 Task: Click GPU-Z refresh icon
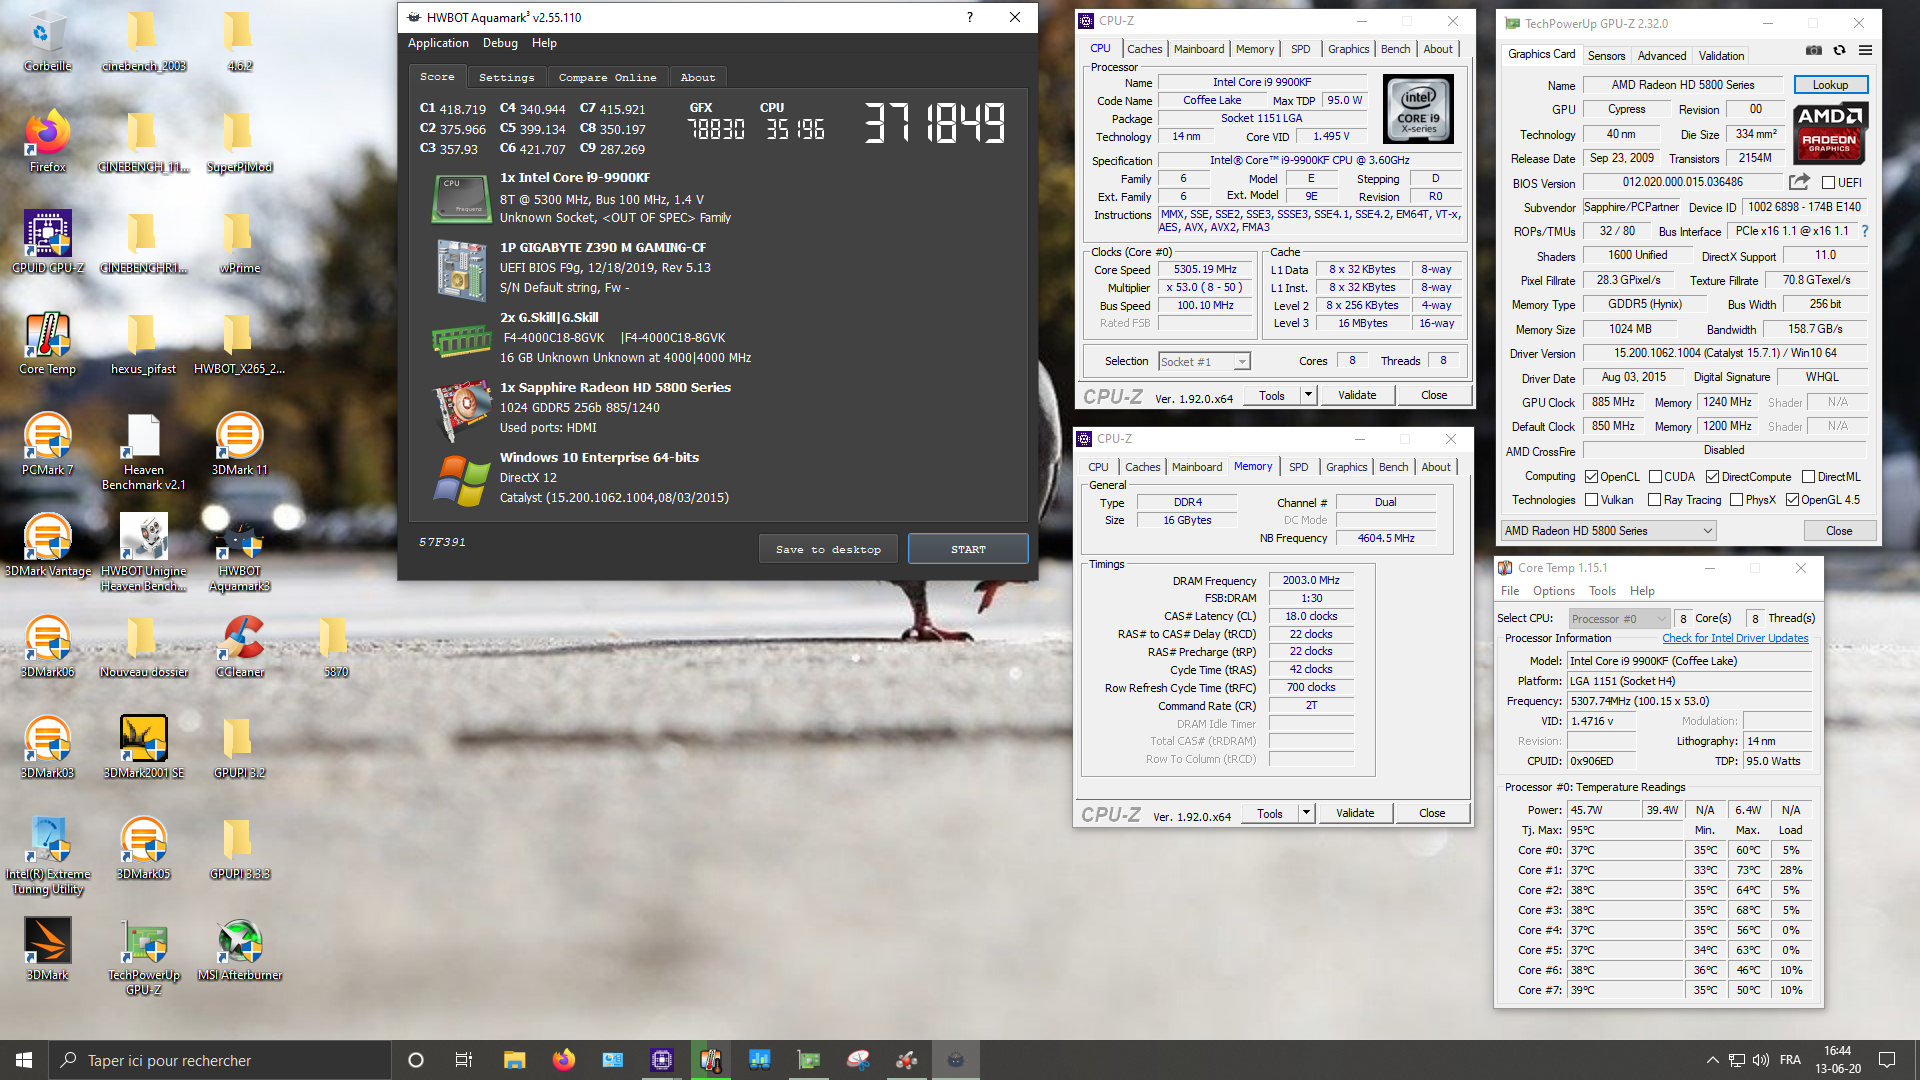coord(1839,51)
